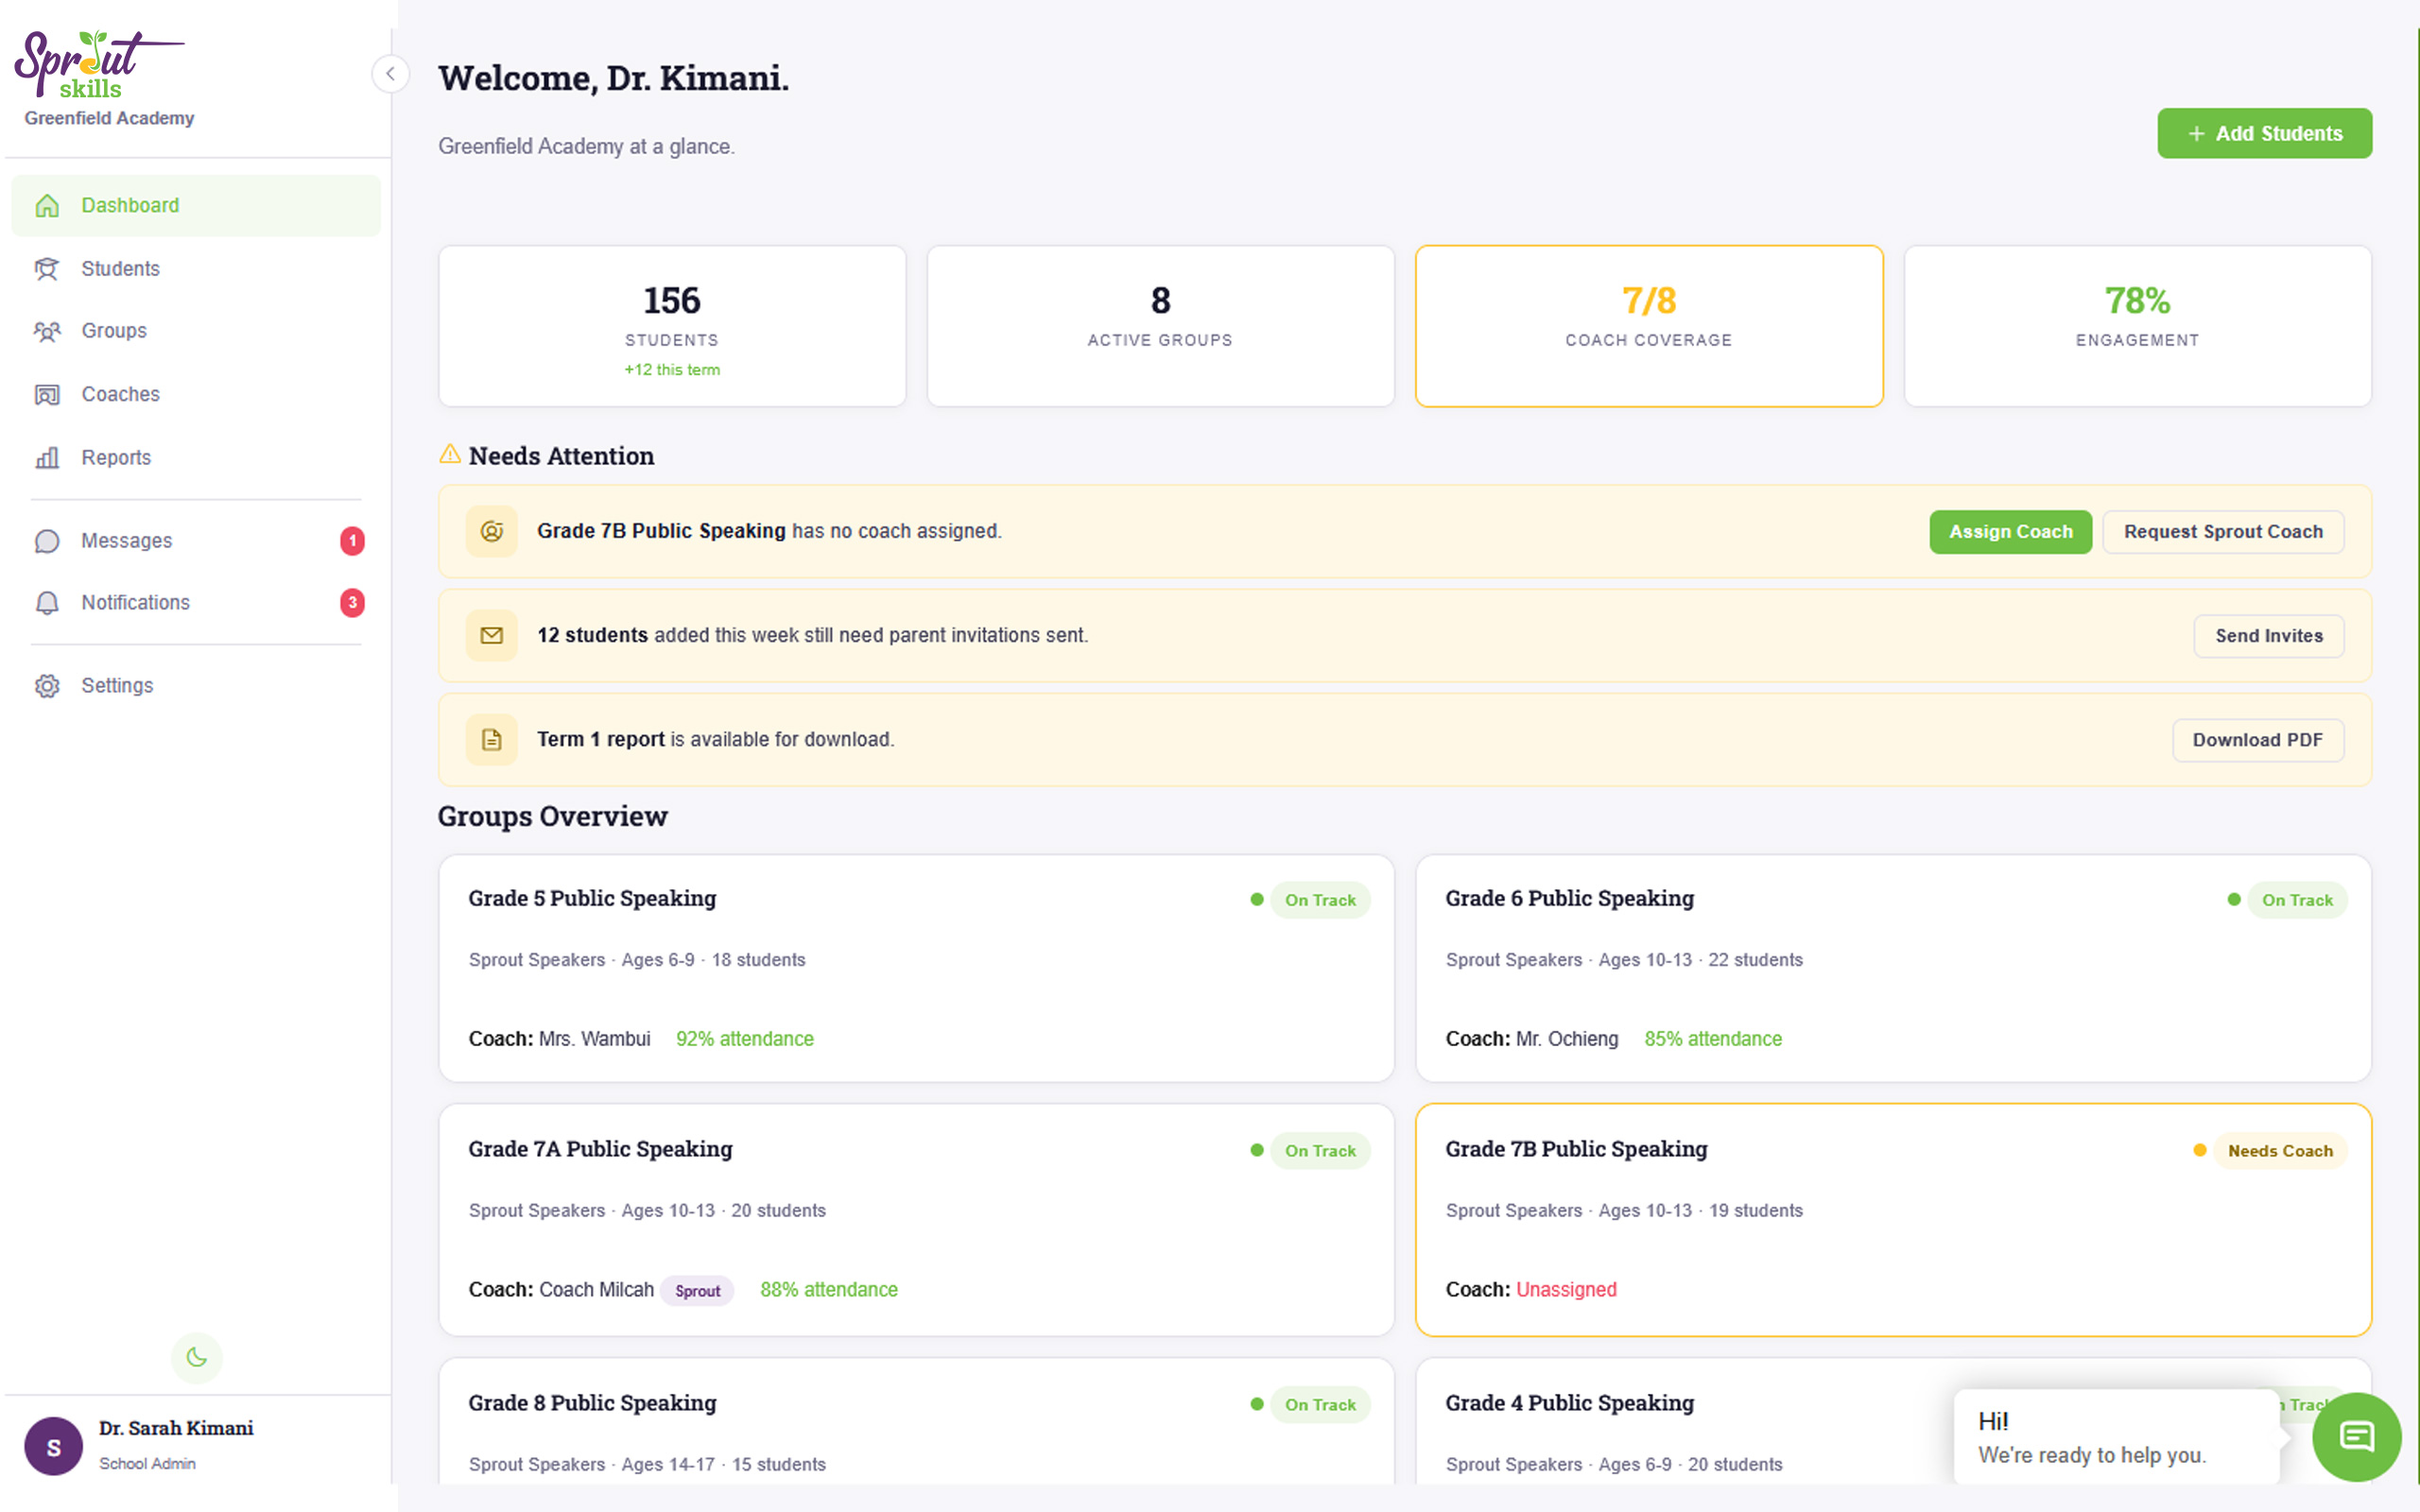The image size is (2420, 1512).
Task: Click the Messages chat bubble icon
Action: coord(47,540)
